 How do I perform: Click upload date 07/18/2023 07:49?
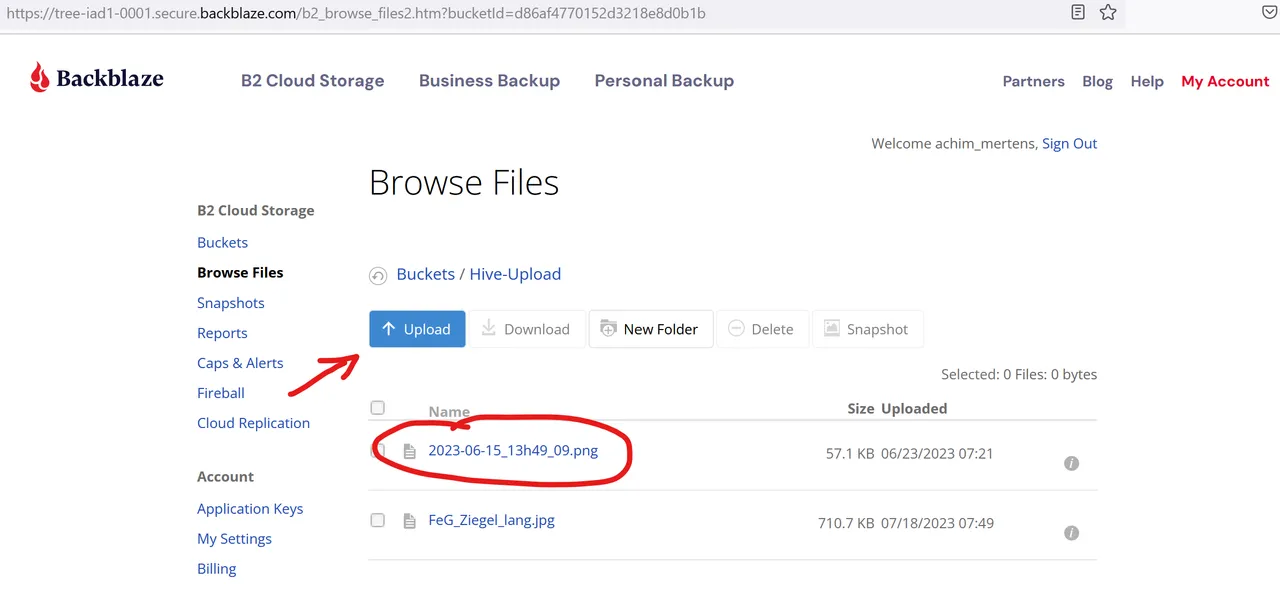pyautogui.click(x=937, y=524)
